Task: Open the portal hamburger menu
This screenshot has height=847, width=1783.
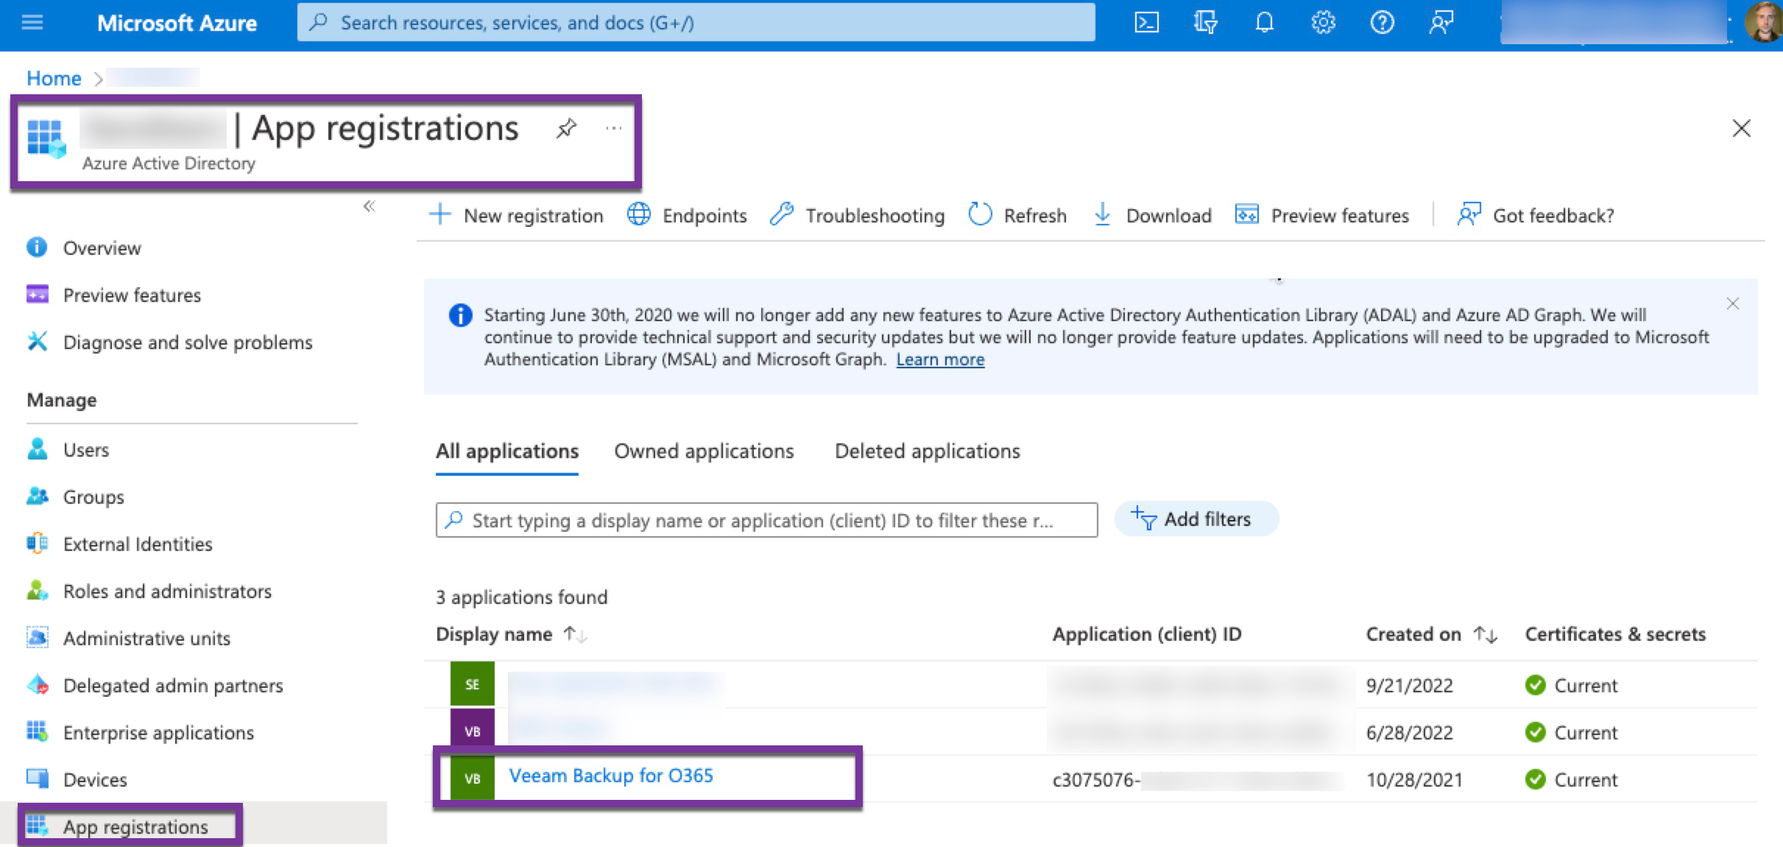Action: (x=32, y=22)
